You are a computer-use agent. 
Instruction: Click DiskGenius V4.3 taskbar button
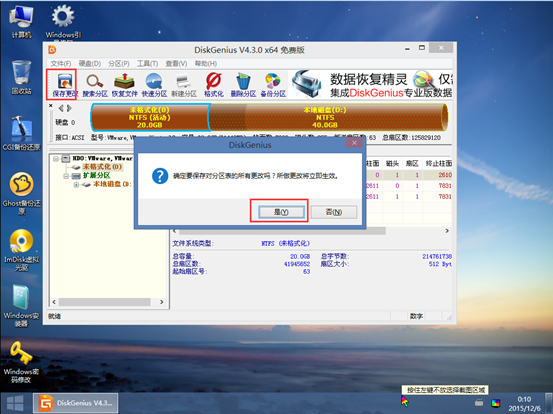click(x=75, y=403)
